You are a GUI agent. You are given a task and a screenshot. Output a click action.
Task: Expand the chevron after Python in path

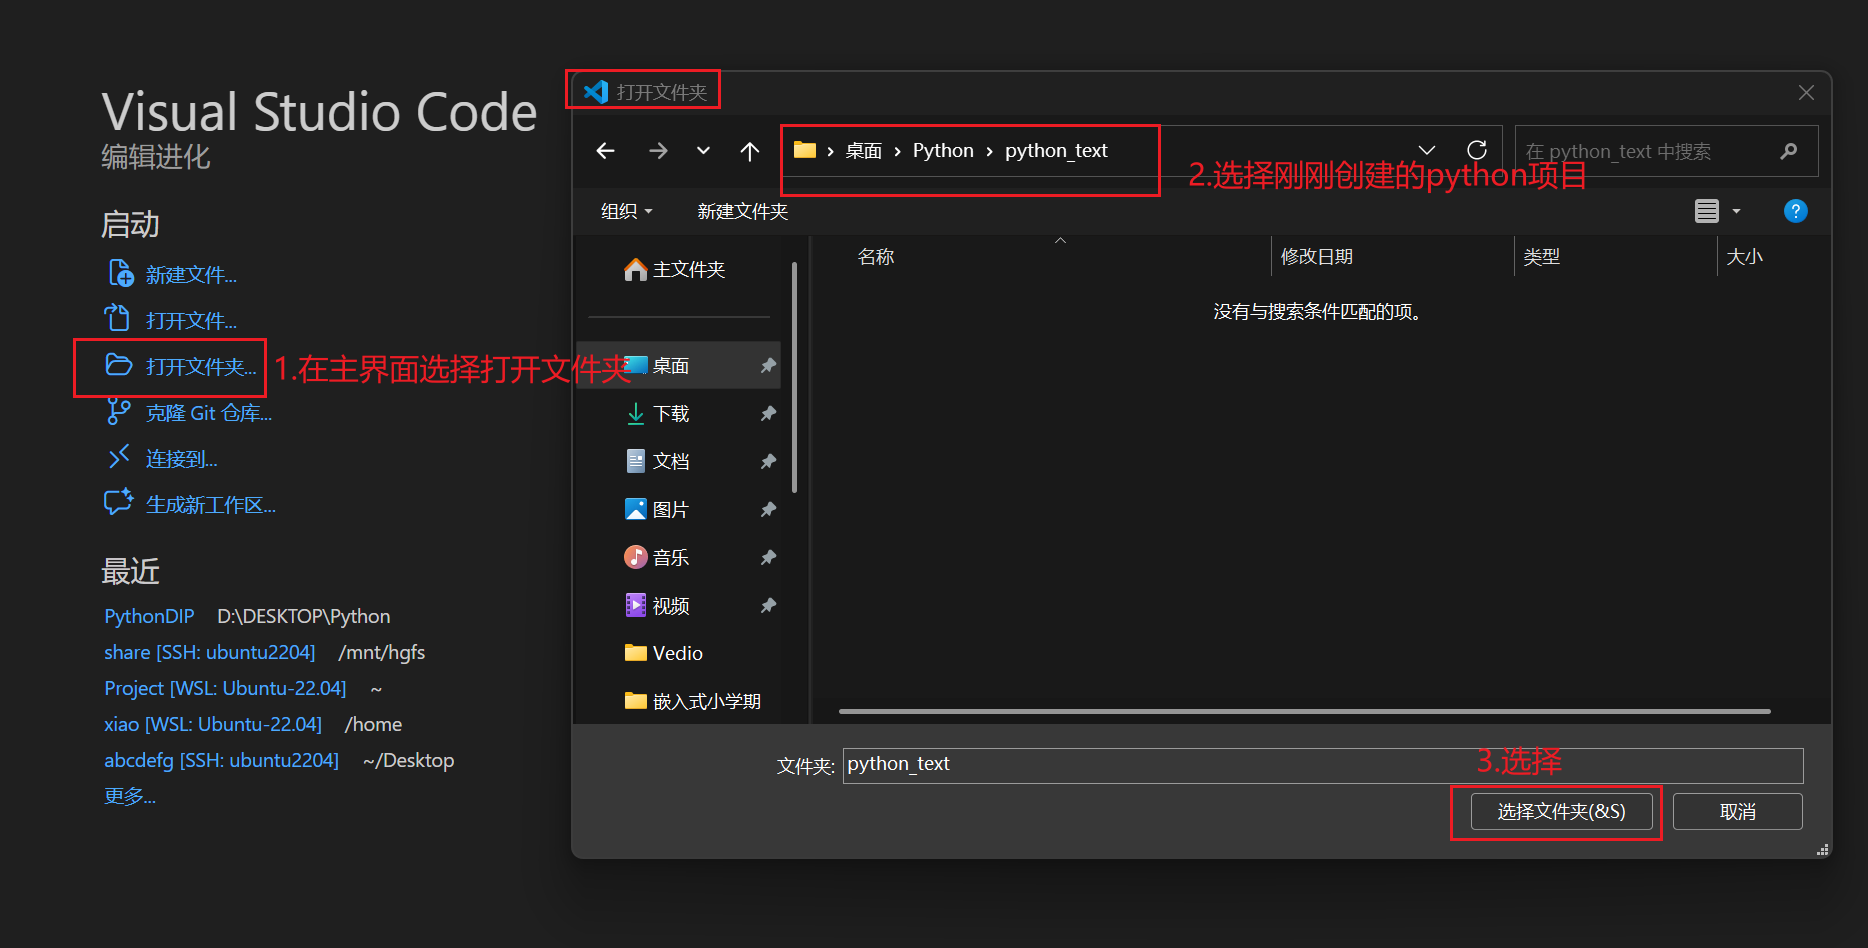(x=989, y=151)
